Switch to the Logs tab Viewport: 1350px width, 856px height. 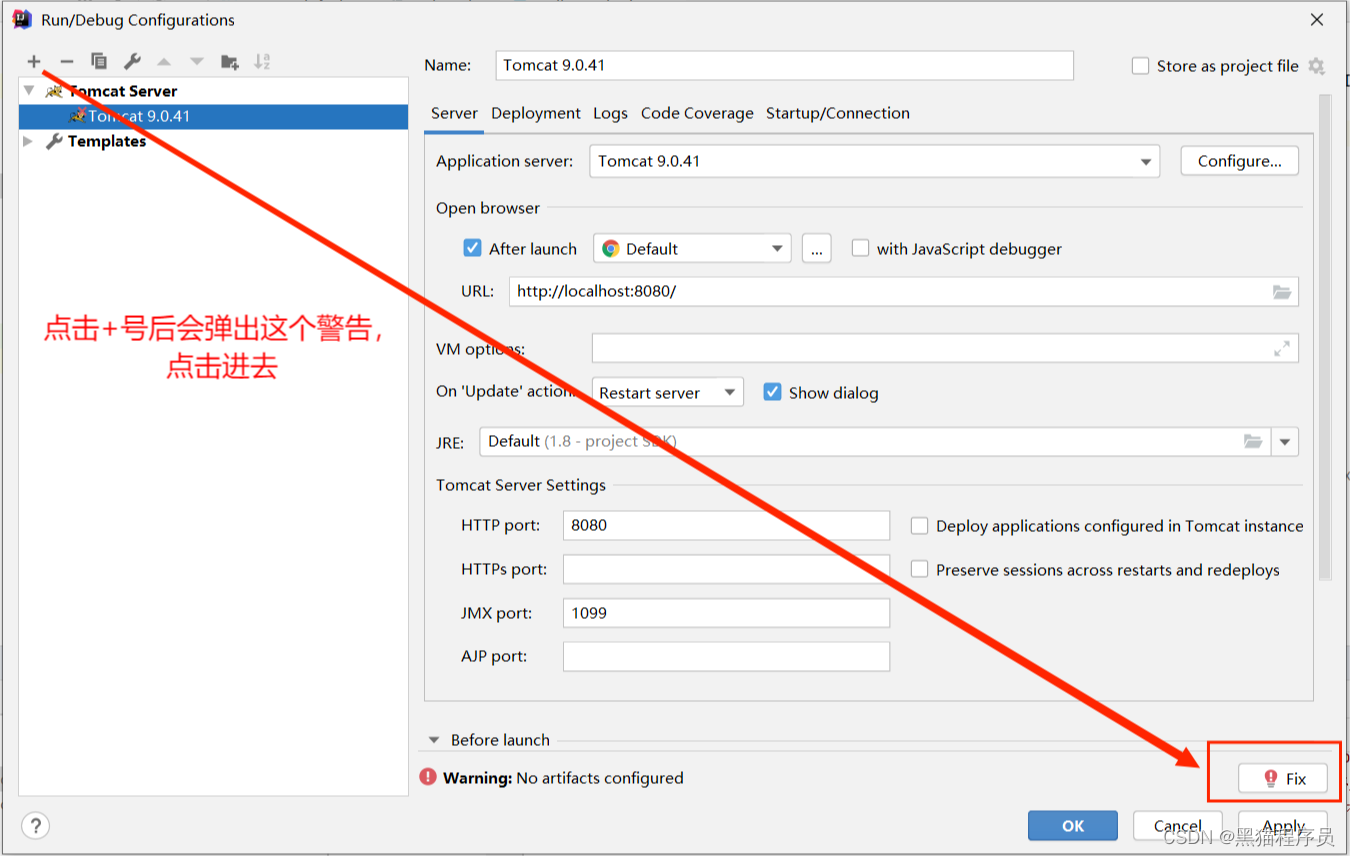point(610,114)
